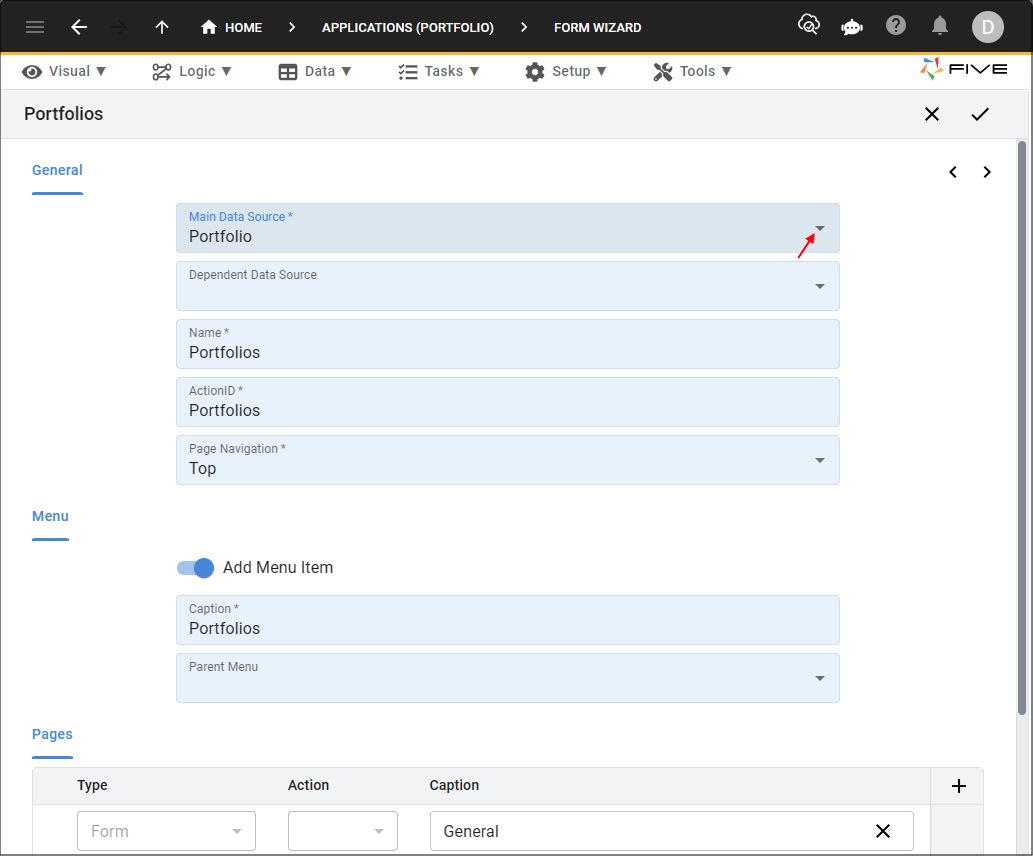Open the Logic menu
This screenshot has width=1033, height=856.
point(192,71)
